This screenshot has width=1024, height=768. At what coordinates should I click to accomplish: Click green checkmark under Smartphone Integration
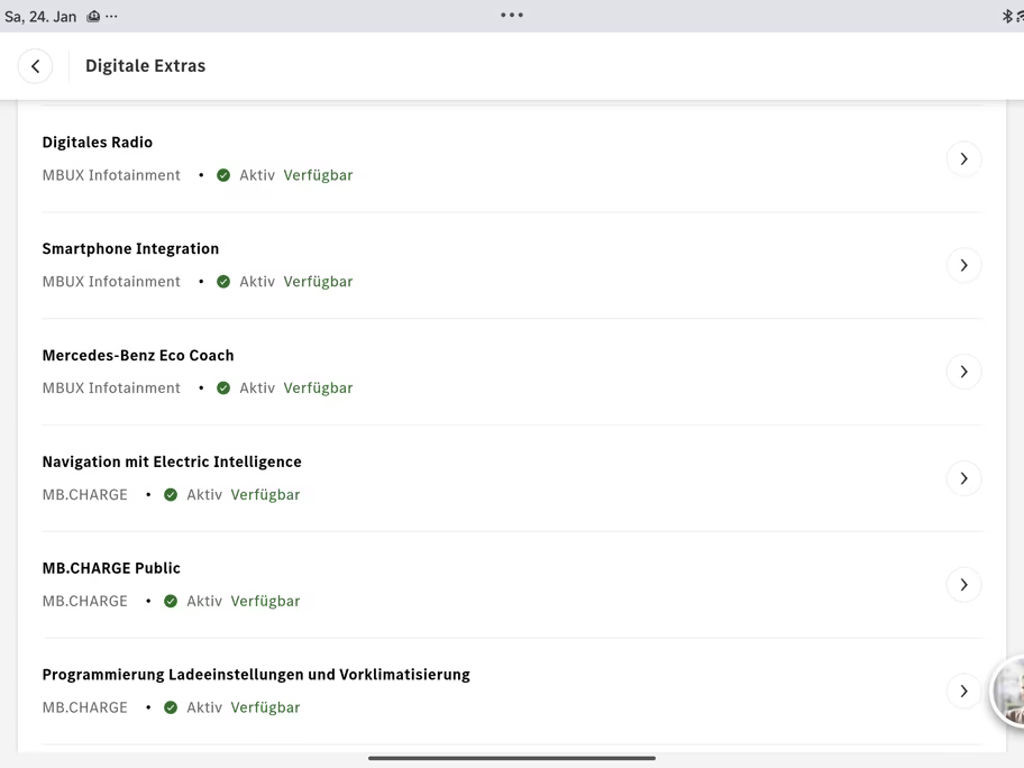[x=223, y=282]
